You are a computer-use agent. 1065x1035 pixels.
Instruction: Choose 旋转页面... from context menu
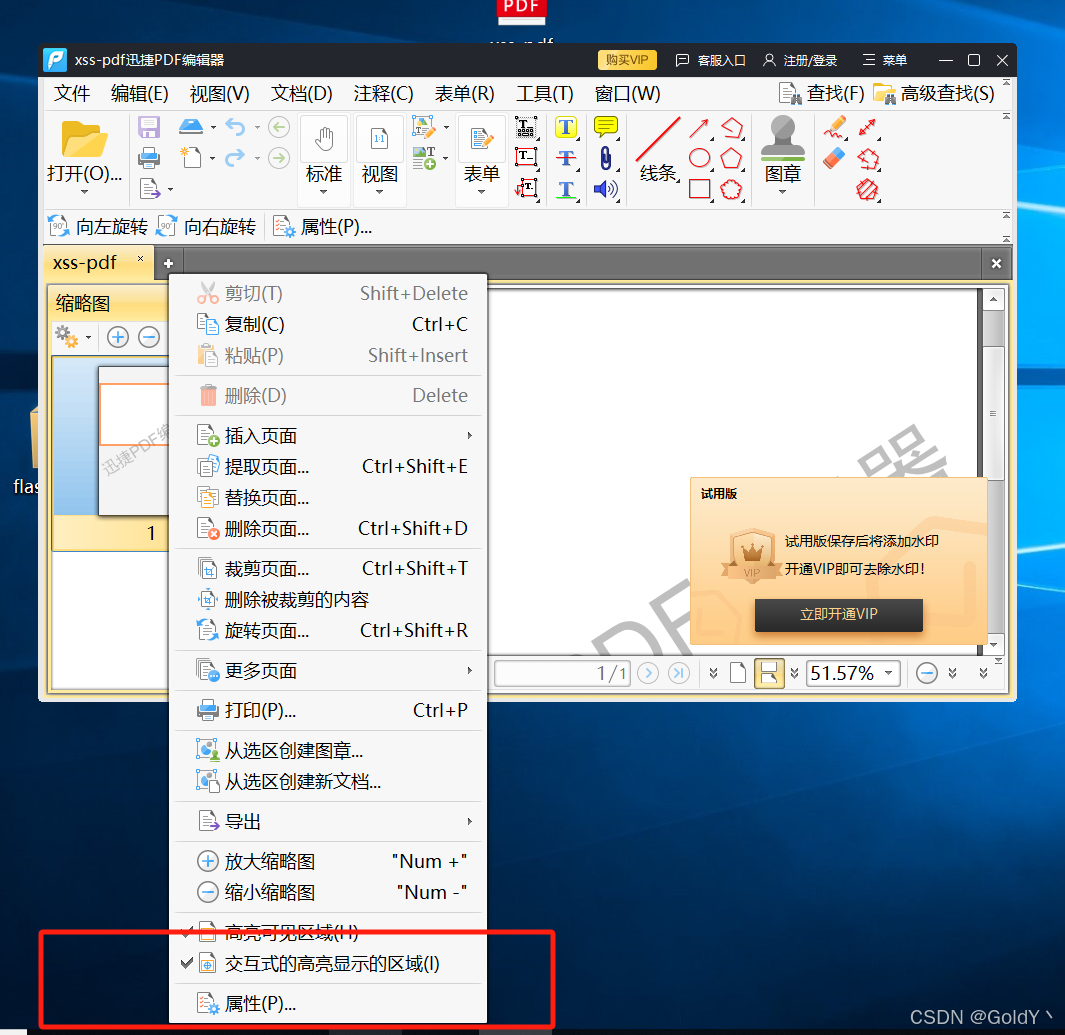(328, 631)
